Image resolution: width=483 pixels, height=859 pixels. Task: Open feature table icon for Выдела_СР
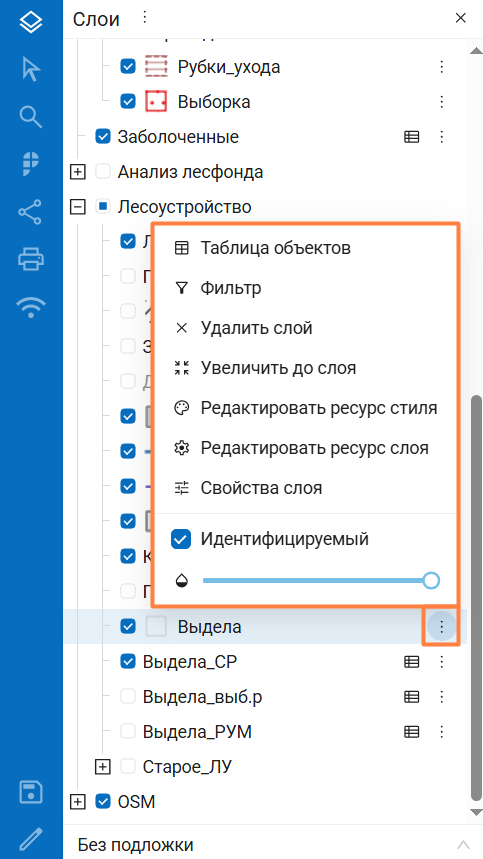[x=412, y=662]
